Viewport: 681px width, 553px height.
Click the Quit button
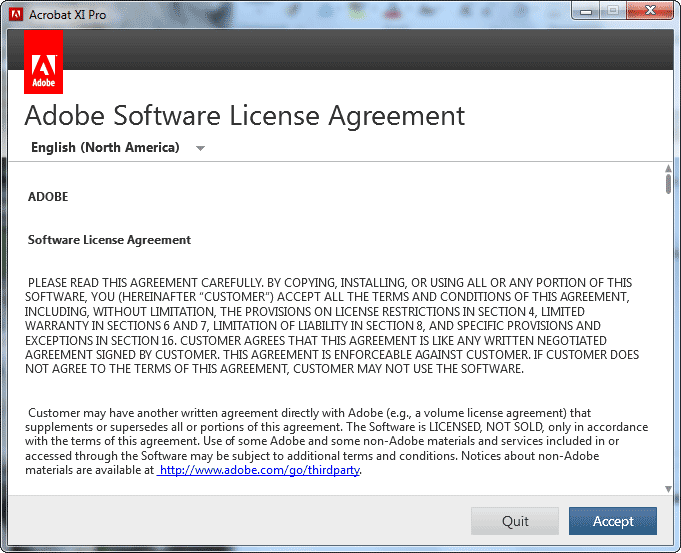(x=515, y=521)
